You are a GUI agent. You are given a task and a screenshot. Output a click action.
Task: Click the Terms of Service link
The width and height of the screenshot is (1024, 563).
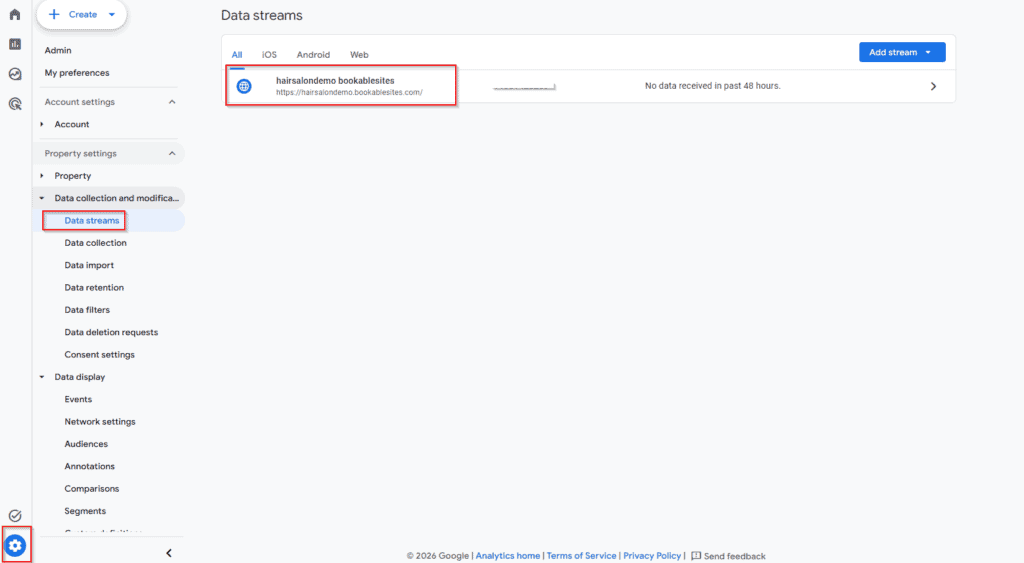[x=581, y=556]
